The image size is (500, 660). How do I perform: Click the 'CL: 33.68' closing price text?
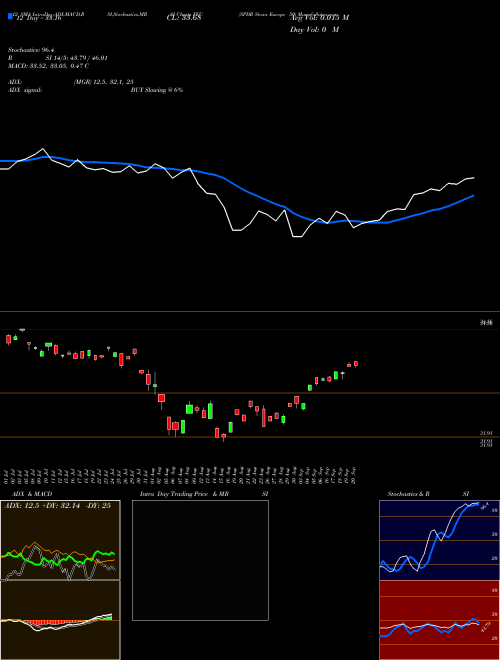point(184,18)
